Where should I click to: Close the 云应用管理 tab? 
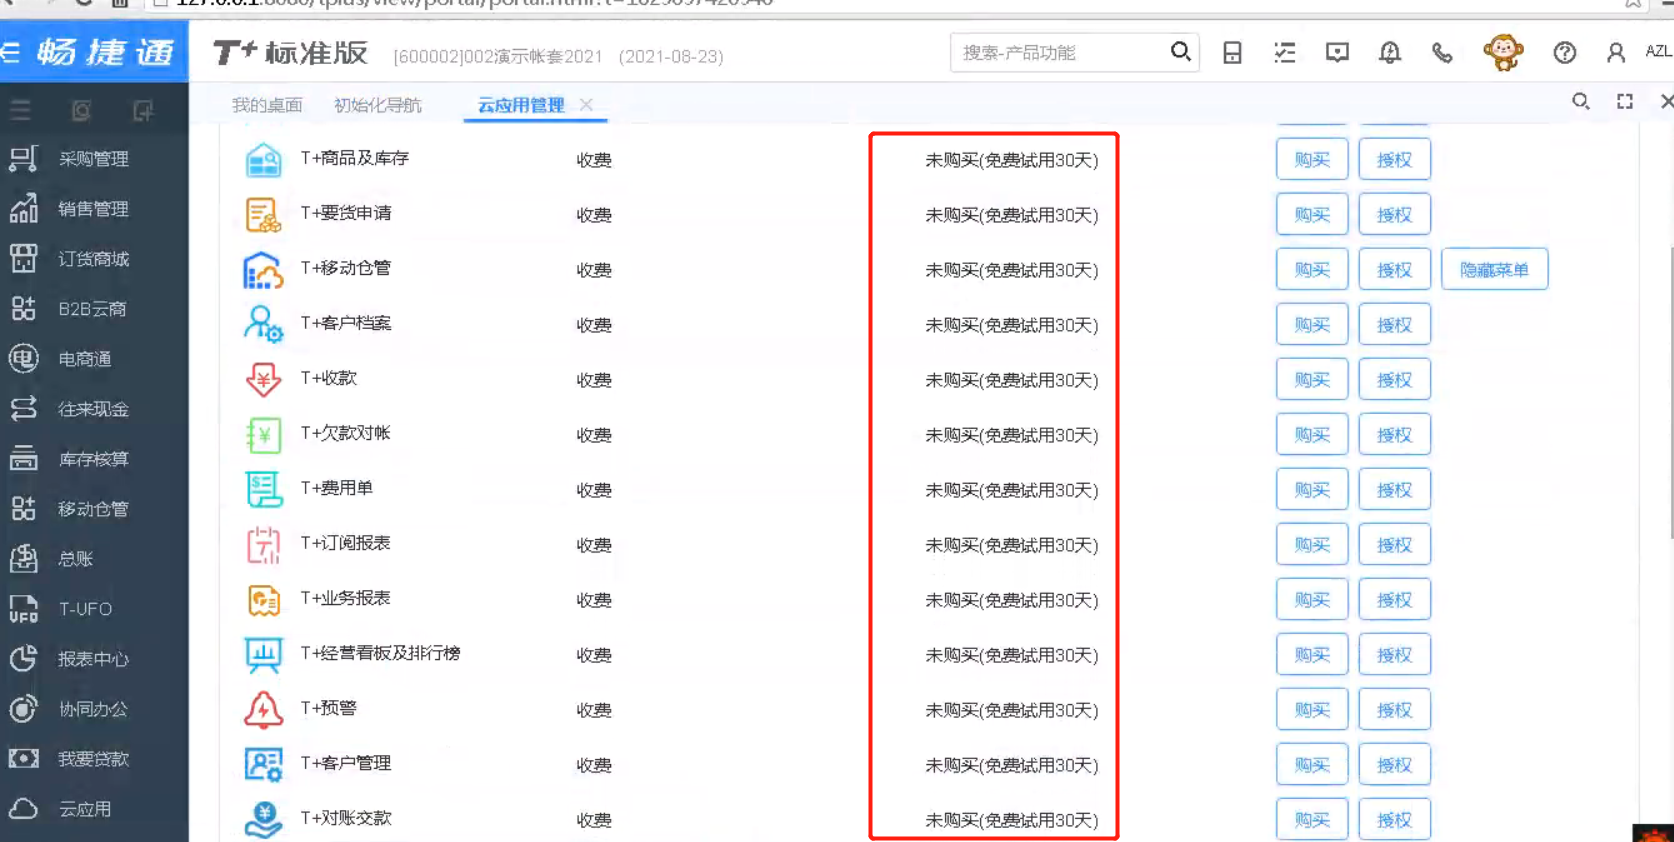(586, 104)
